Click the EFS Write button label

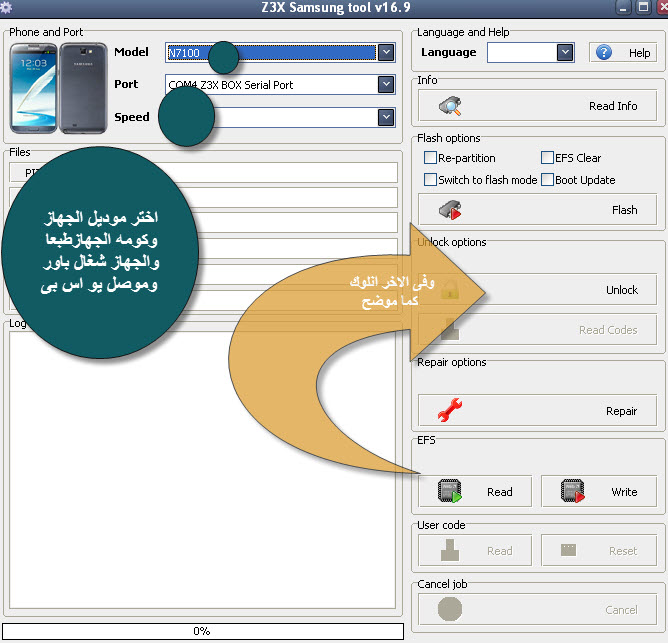(624, 492)
